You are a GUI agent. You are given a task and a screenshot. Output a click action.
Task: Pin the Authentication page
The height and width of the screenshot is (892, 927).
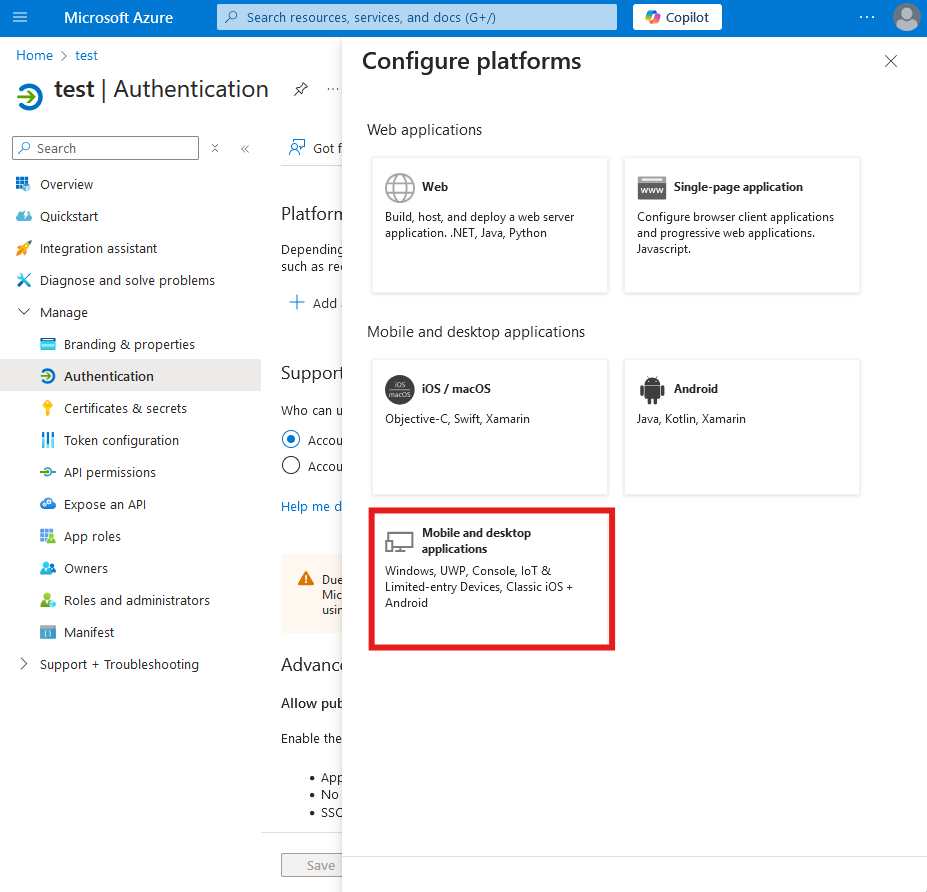[x=300, y=89]
